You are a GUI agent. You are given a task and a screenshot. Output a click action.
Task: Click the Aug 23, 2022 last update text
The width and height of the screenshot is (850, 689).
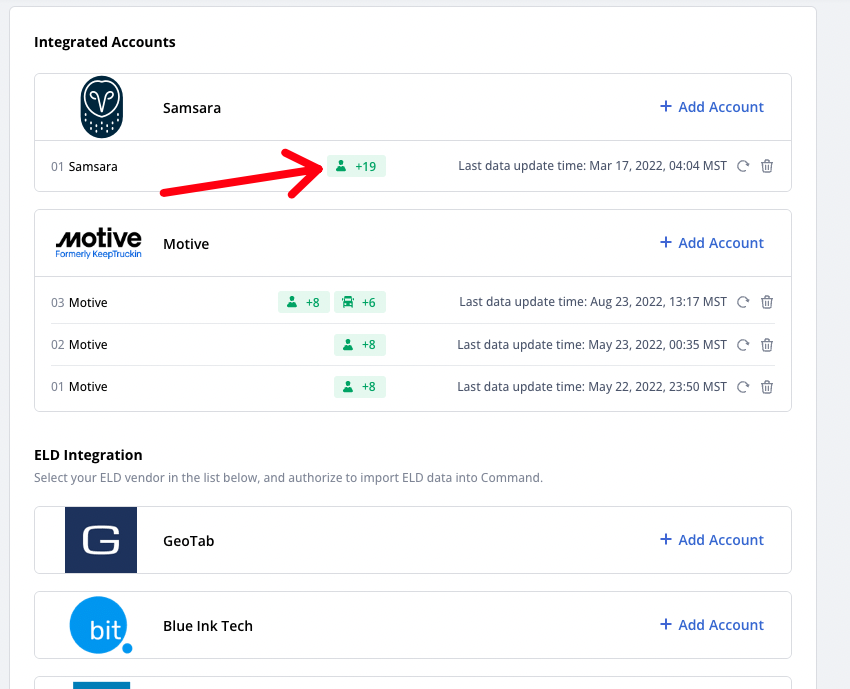[593, 302]
